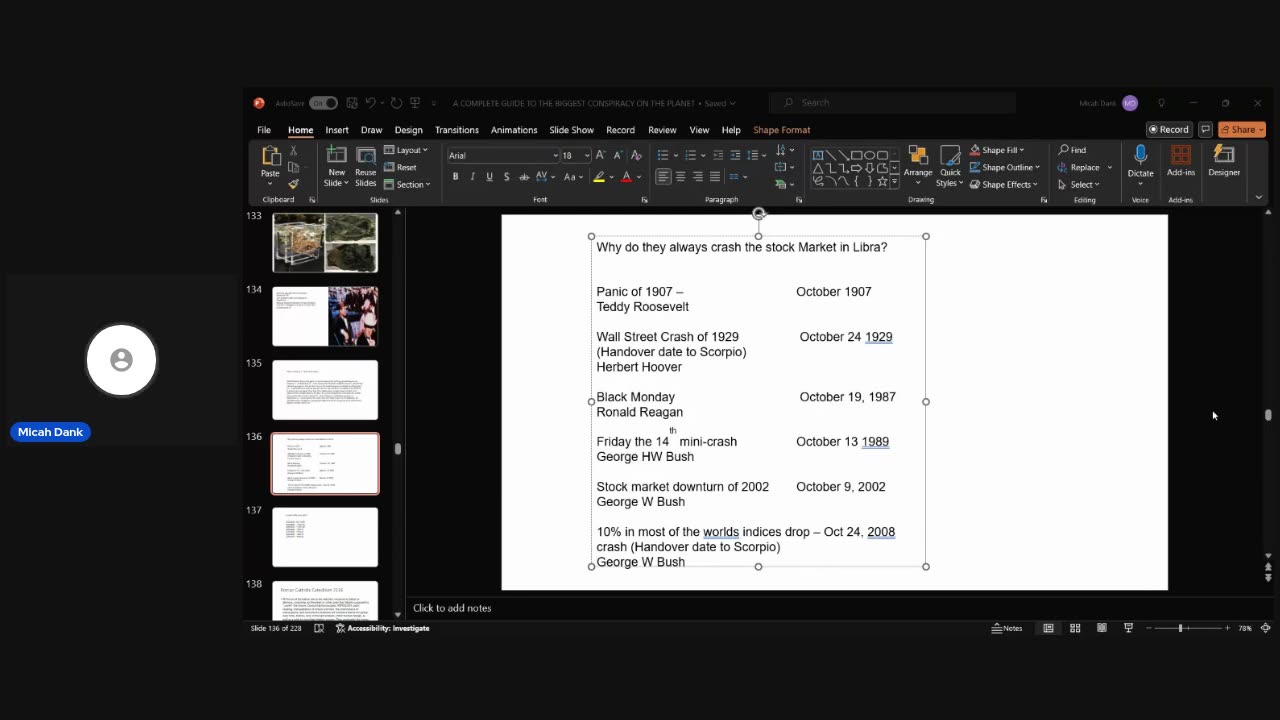This screenshot has width=1280, height=720.
Task: Start Dictate microphone
Action: [x=1140, y=162]
